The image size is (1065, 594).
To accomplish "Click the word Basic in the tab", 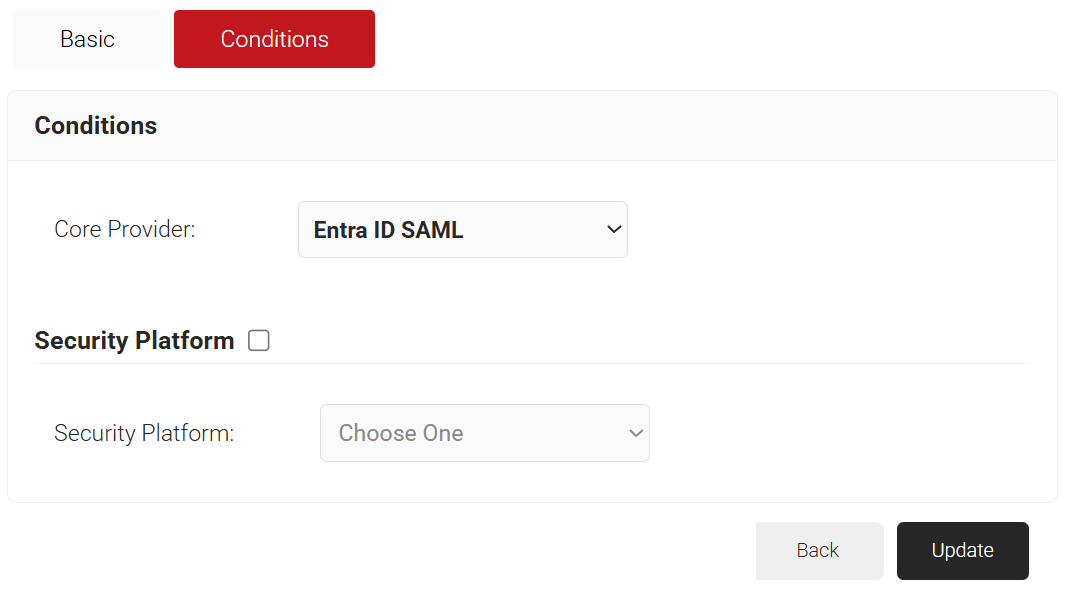I will 87,39.
